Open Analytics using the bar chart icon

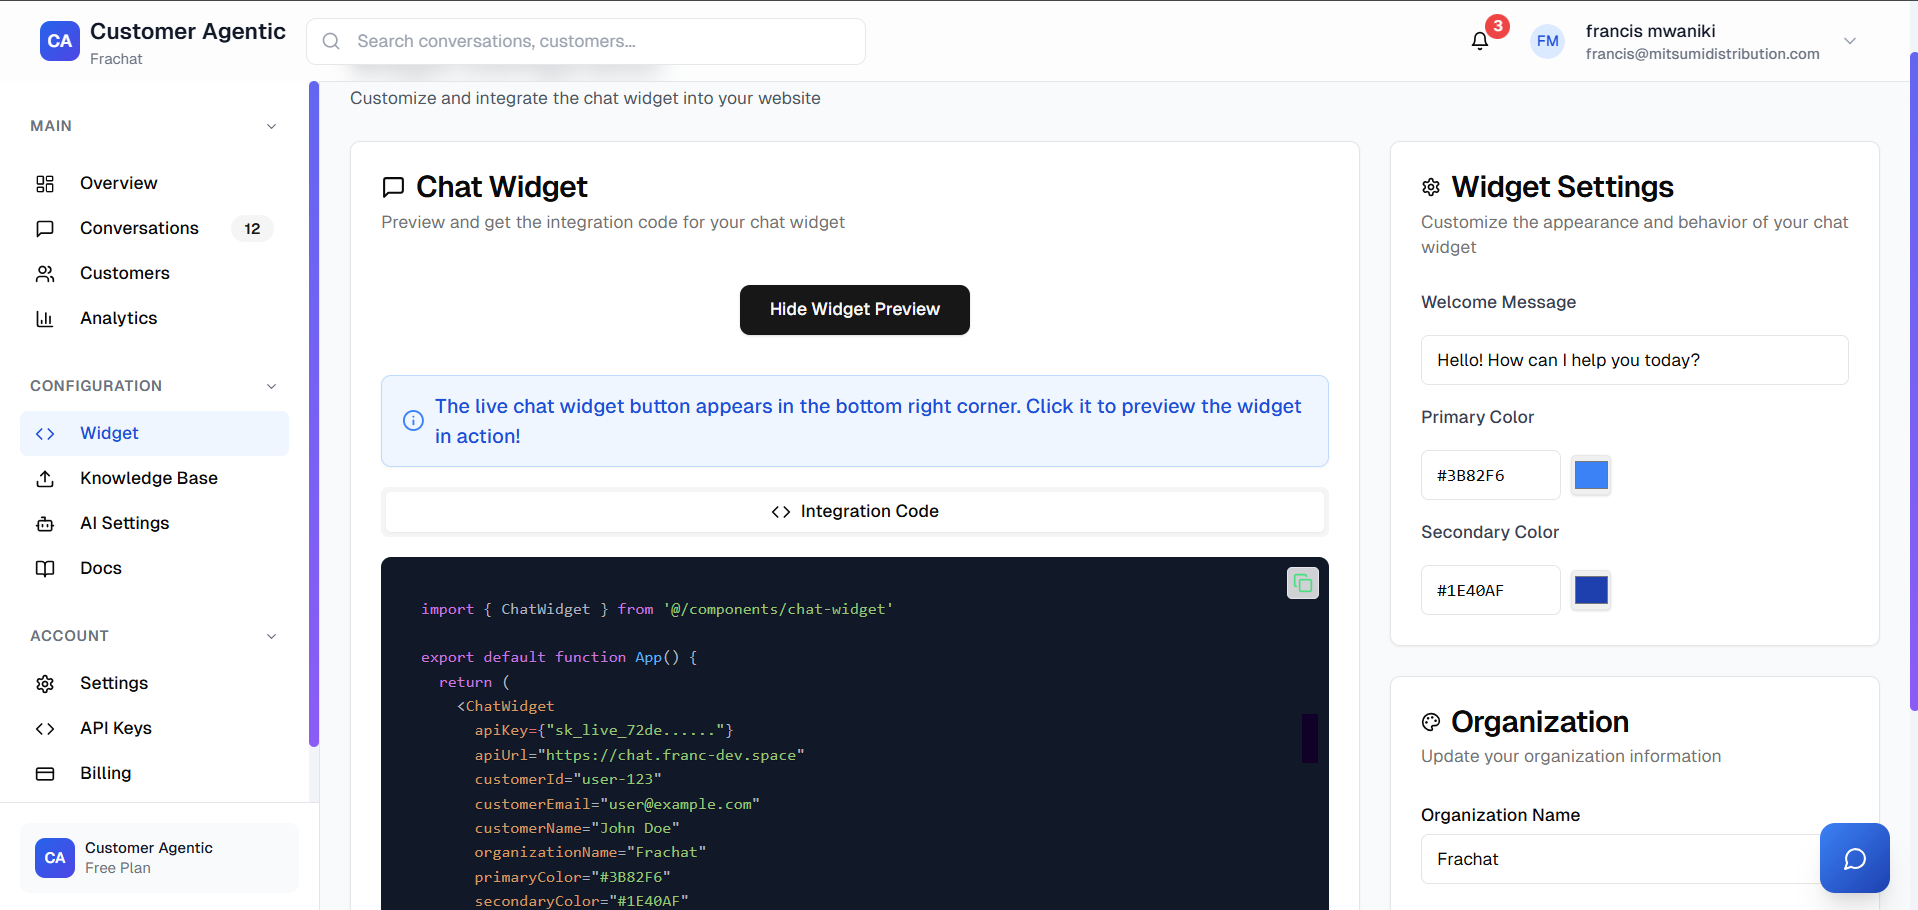pos(45,318)
